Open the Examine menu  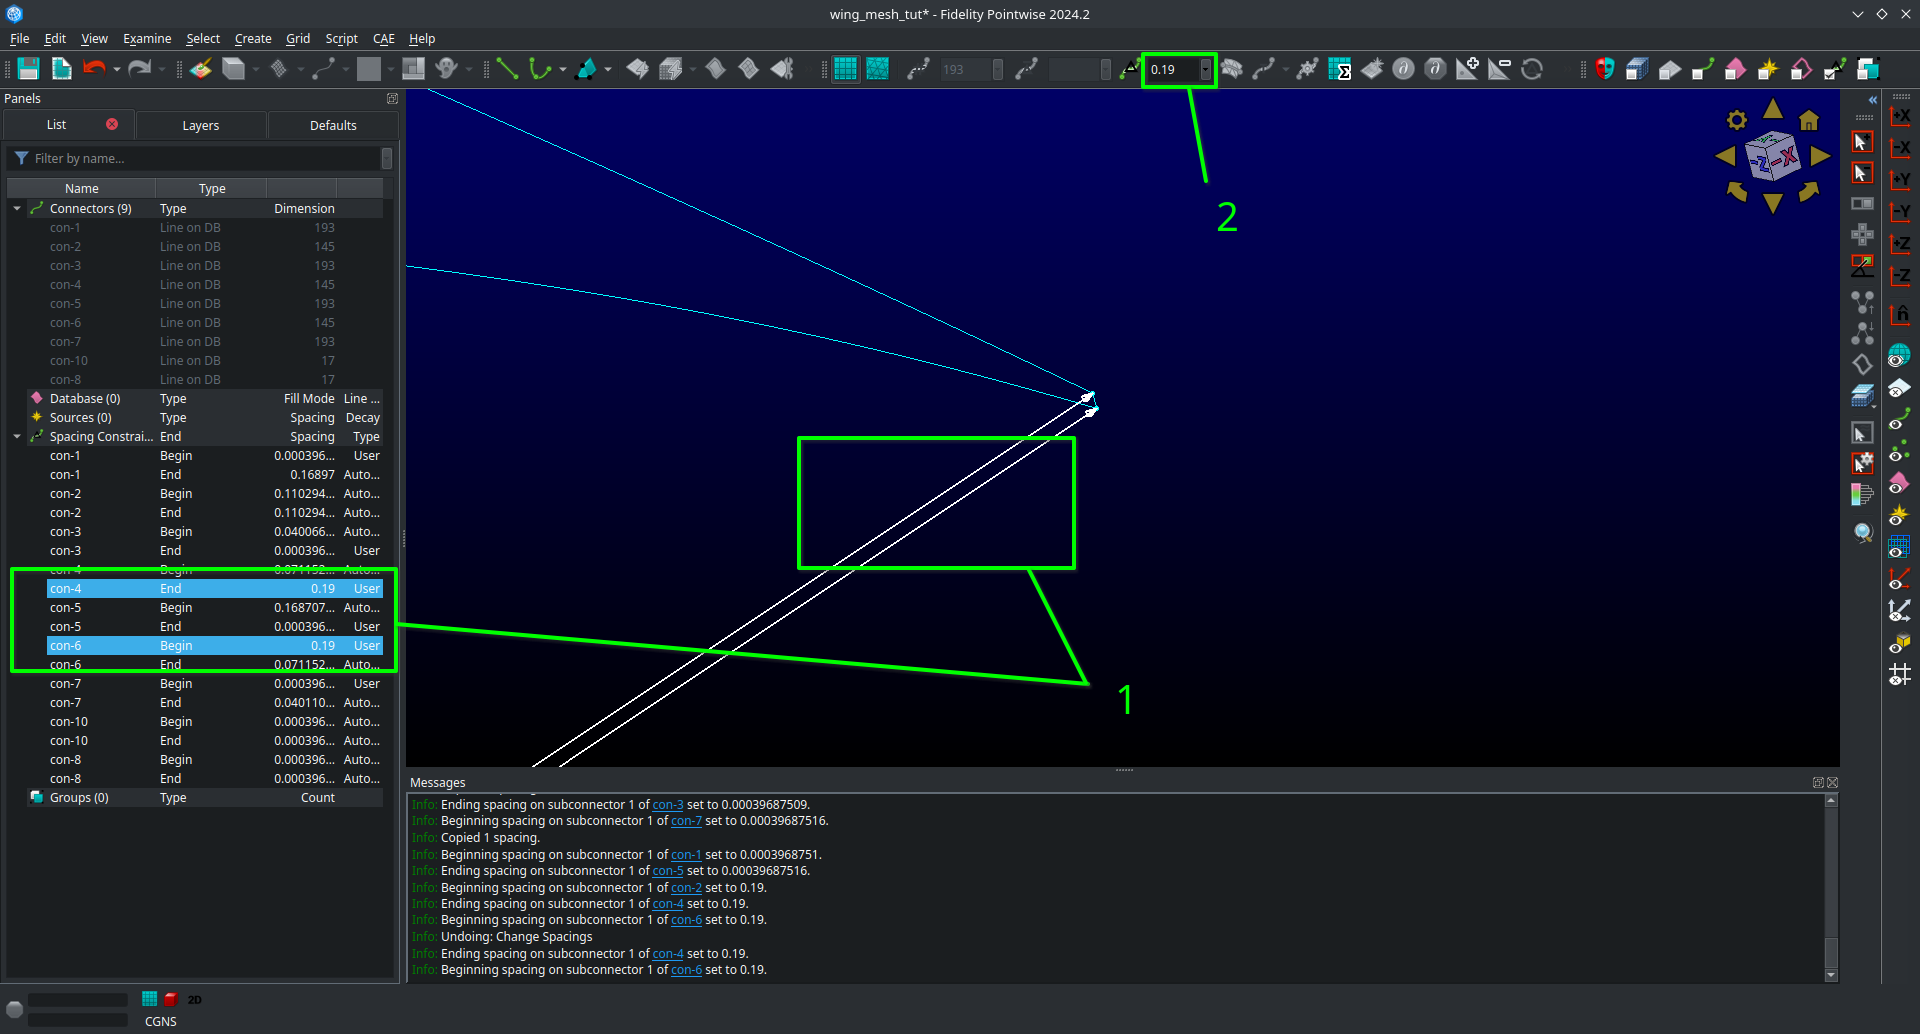147,38
